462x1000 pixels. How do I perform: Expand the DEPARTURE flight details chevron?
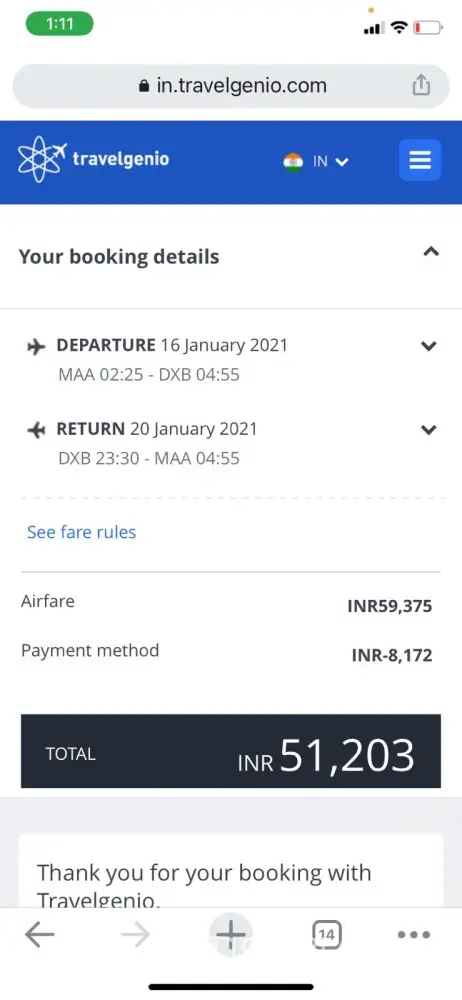(429, 346)
